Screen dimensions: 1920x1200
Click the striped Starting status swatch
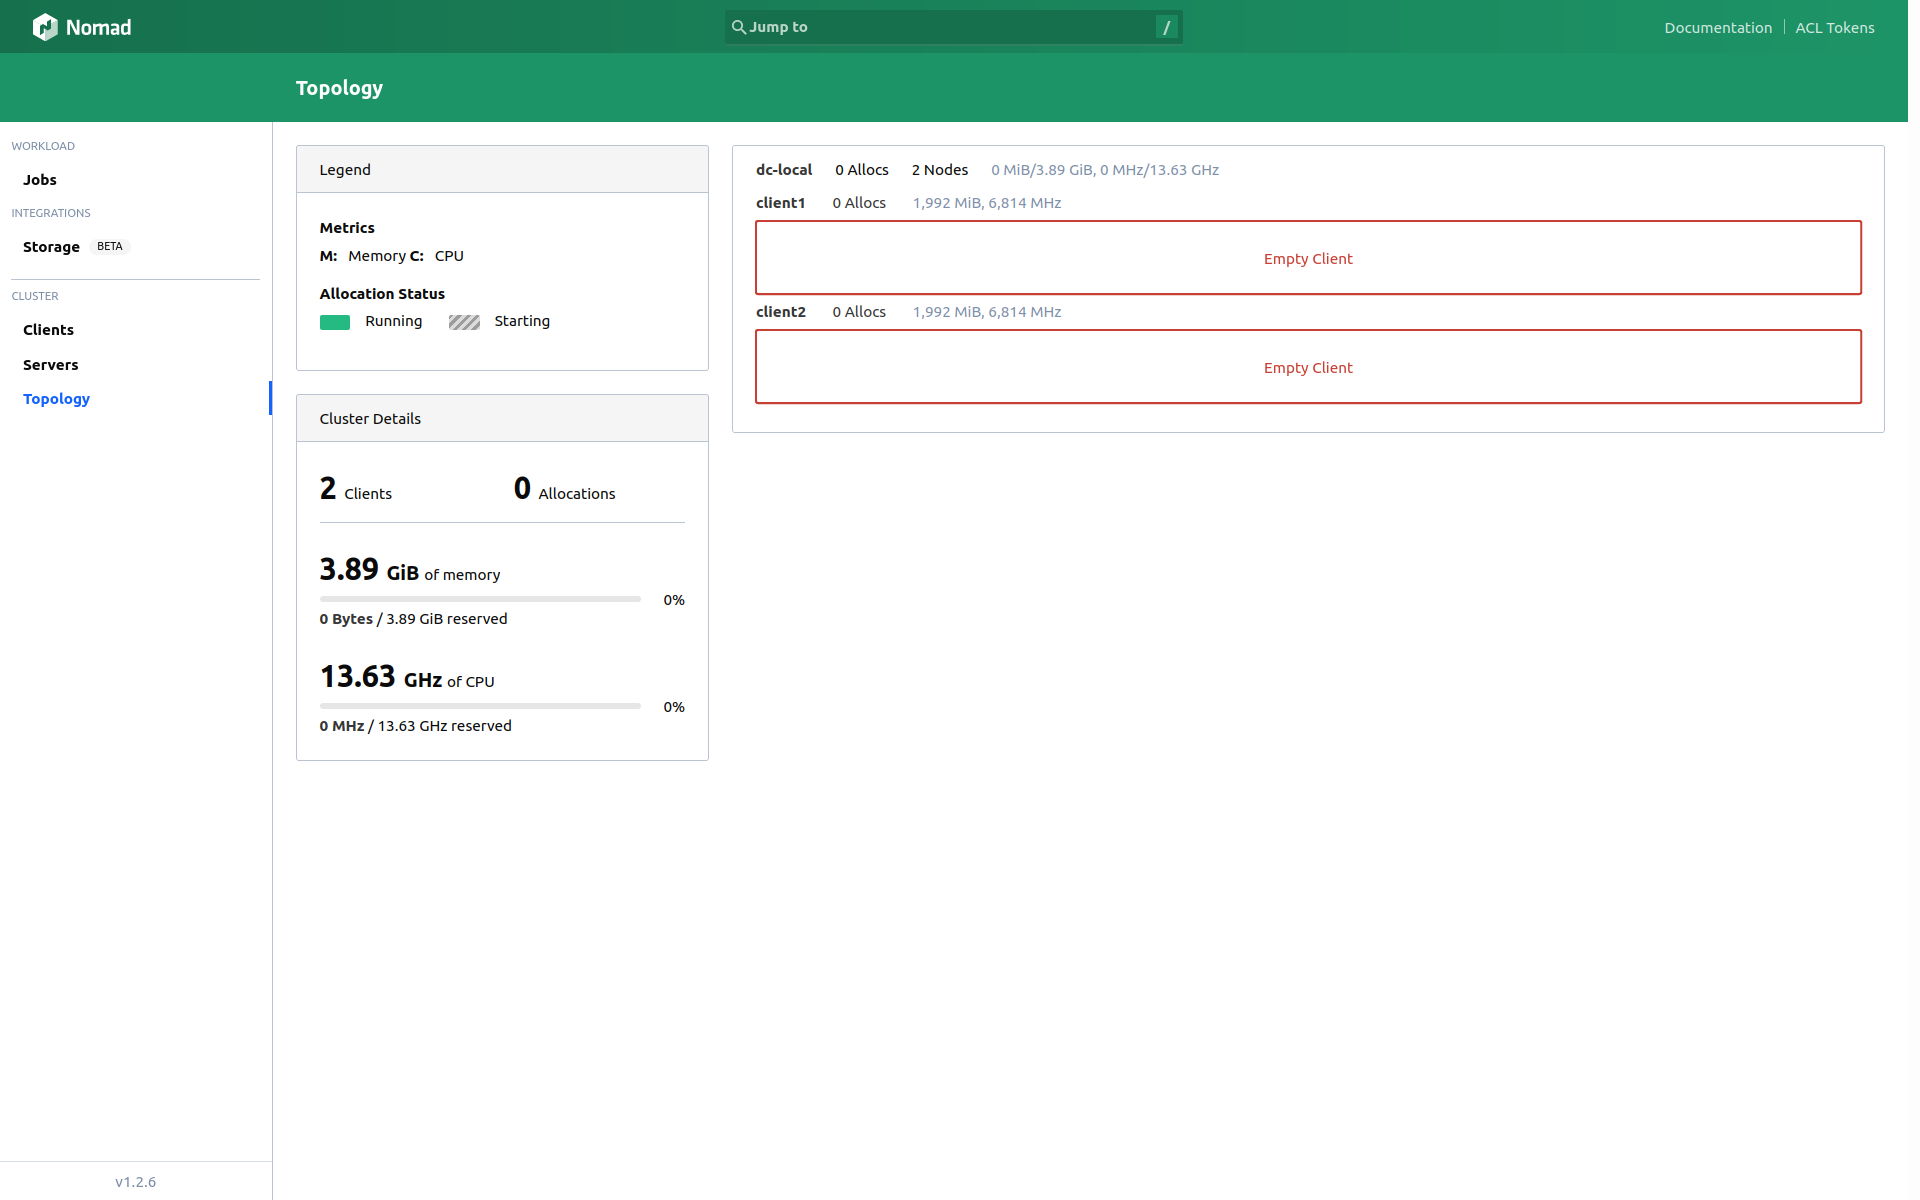[x=464, y=322]
